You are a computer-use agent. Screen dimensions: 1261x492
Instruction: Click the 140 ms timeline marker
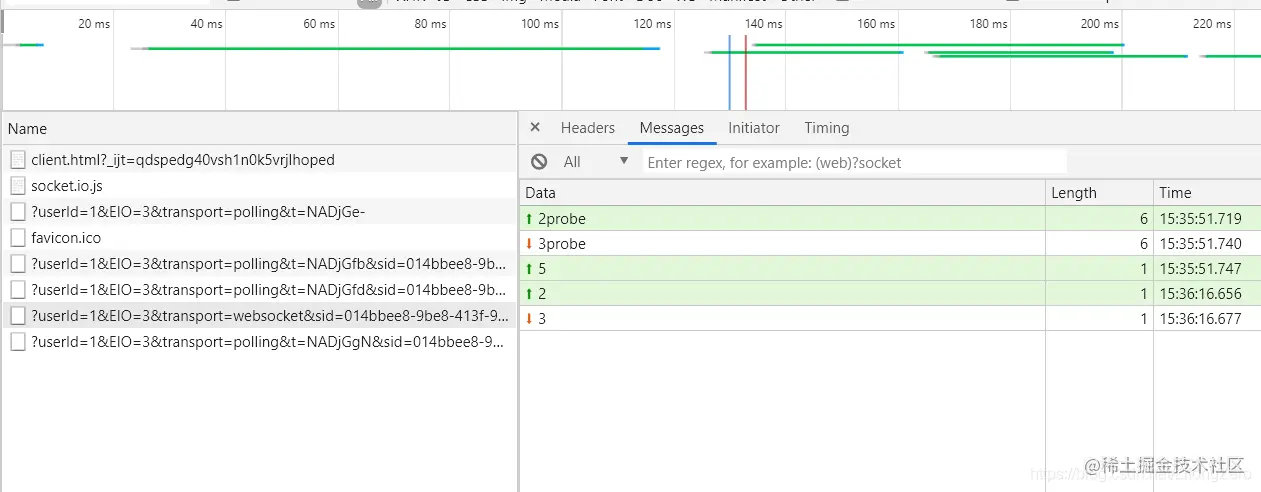[x=764, y=24]
